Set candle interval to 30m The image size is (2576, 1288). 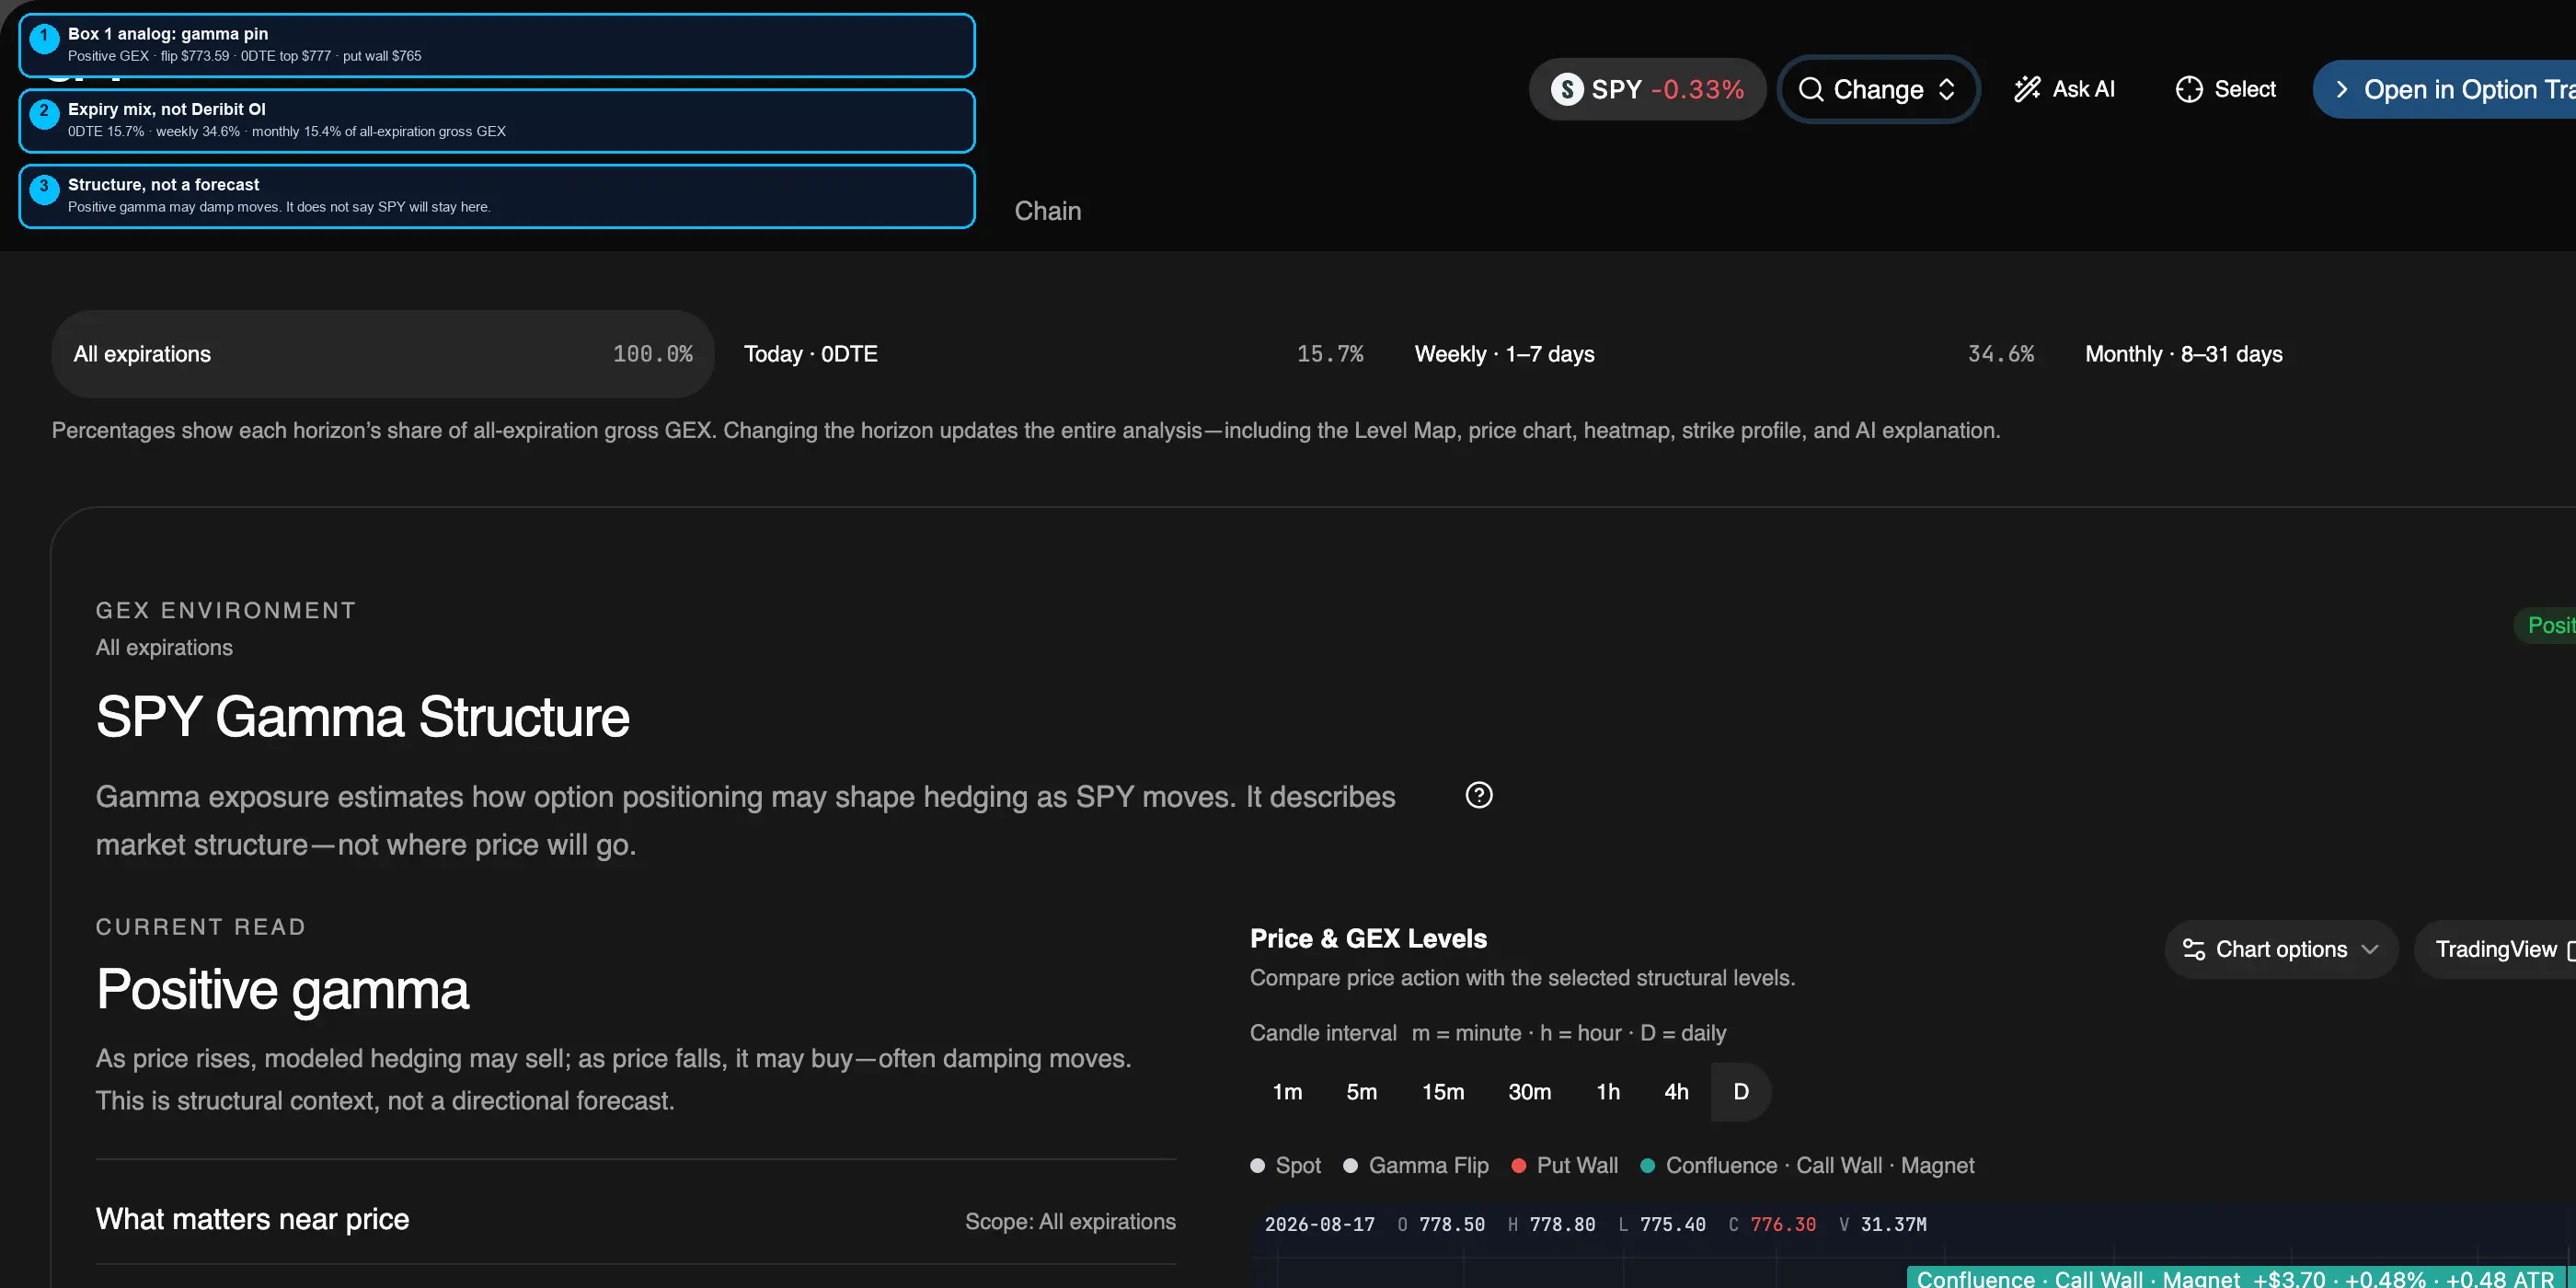click(1529, 1092)
